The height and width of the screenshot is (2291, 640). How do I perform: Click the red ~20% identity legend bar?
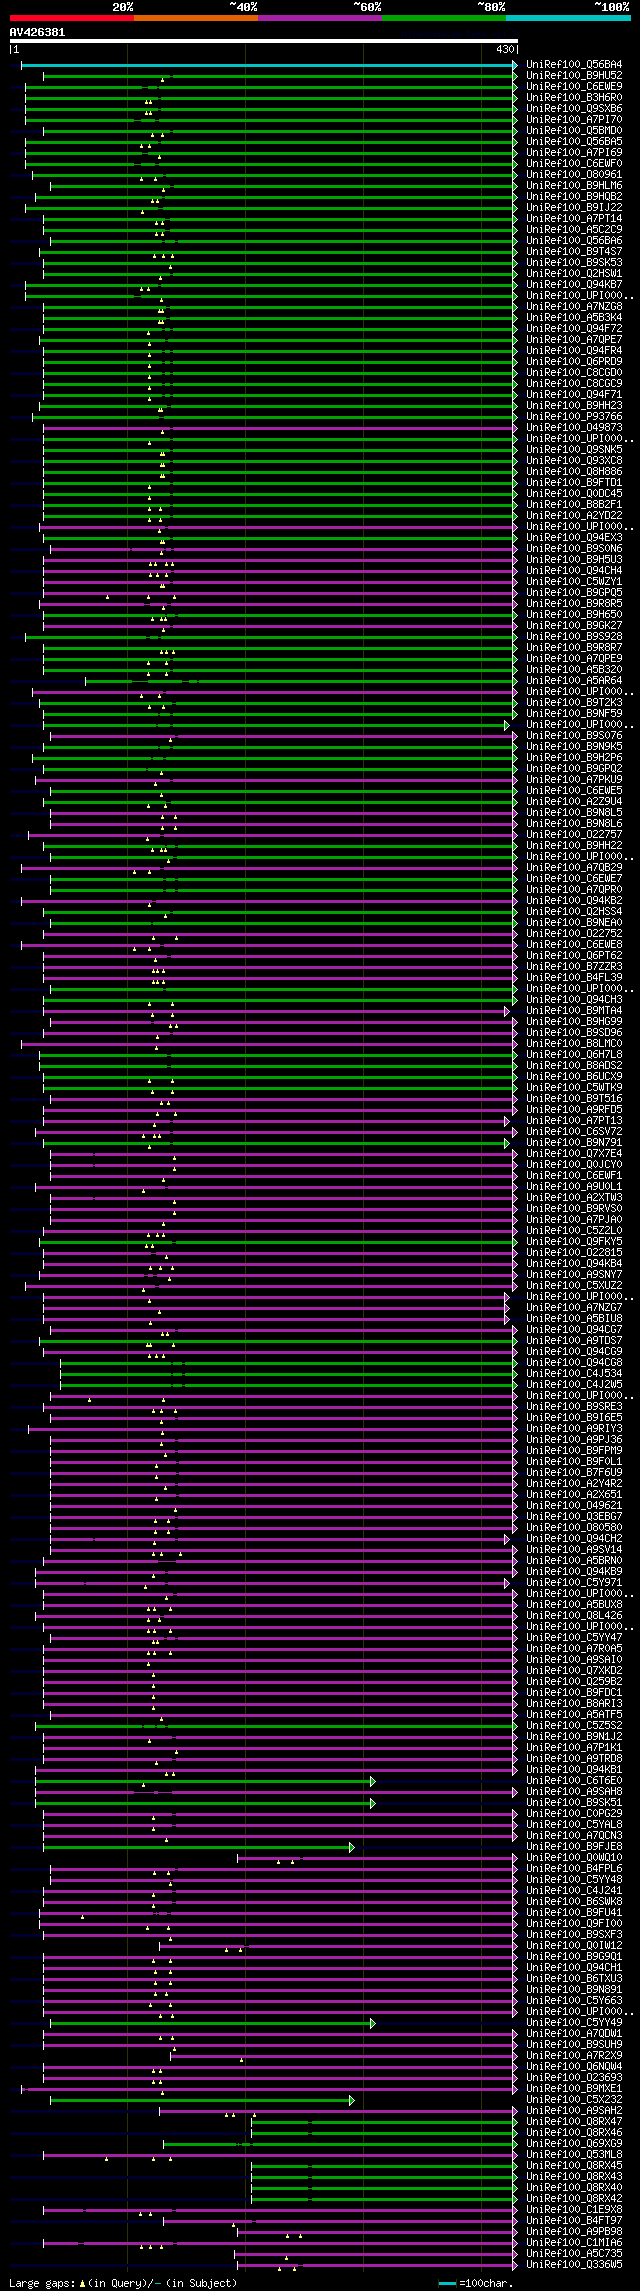[71, 18]
